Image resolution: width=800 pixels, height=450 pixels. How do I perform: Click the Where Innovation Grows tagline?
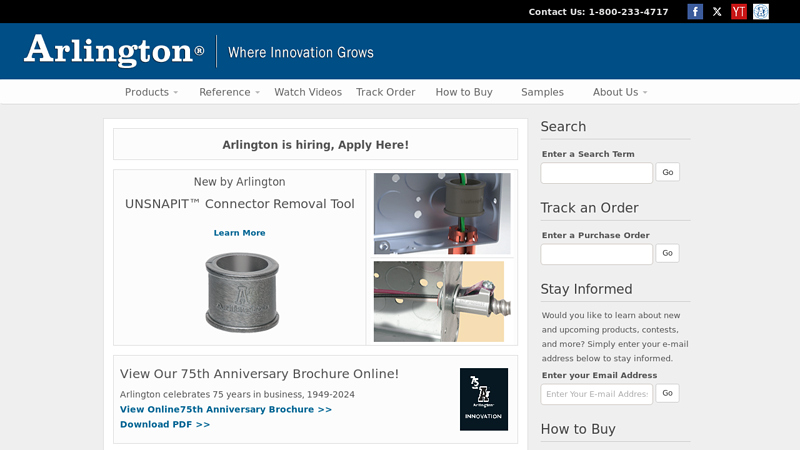tap(301, 52)
